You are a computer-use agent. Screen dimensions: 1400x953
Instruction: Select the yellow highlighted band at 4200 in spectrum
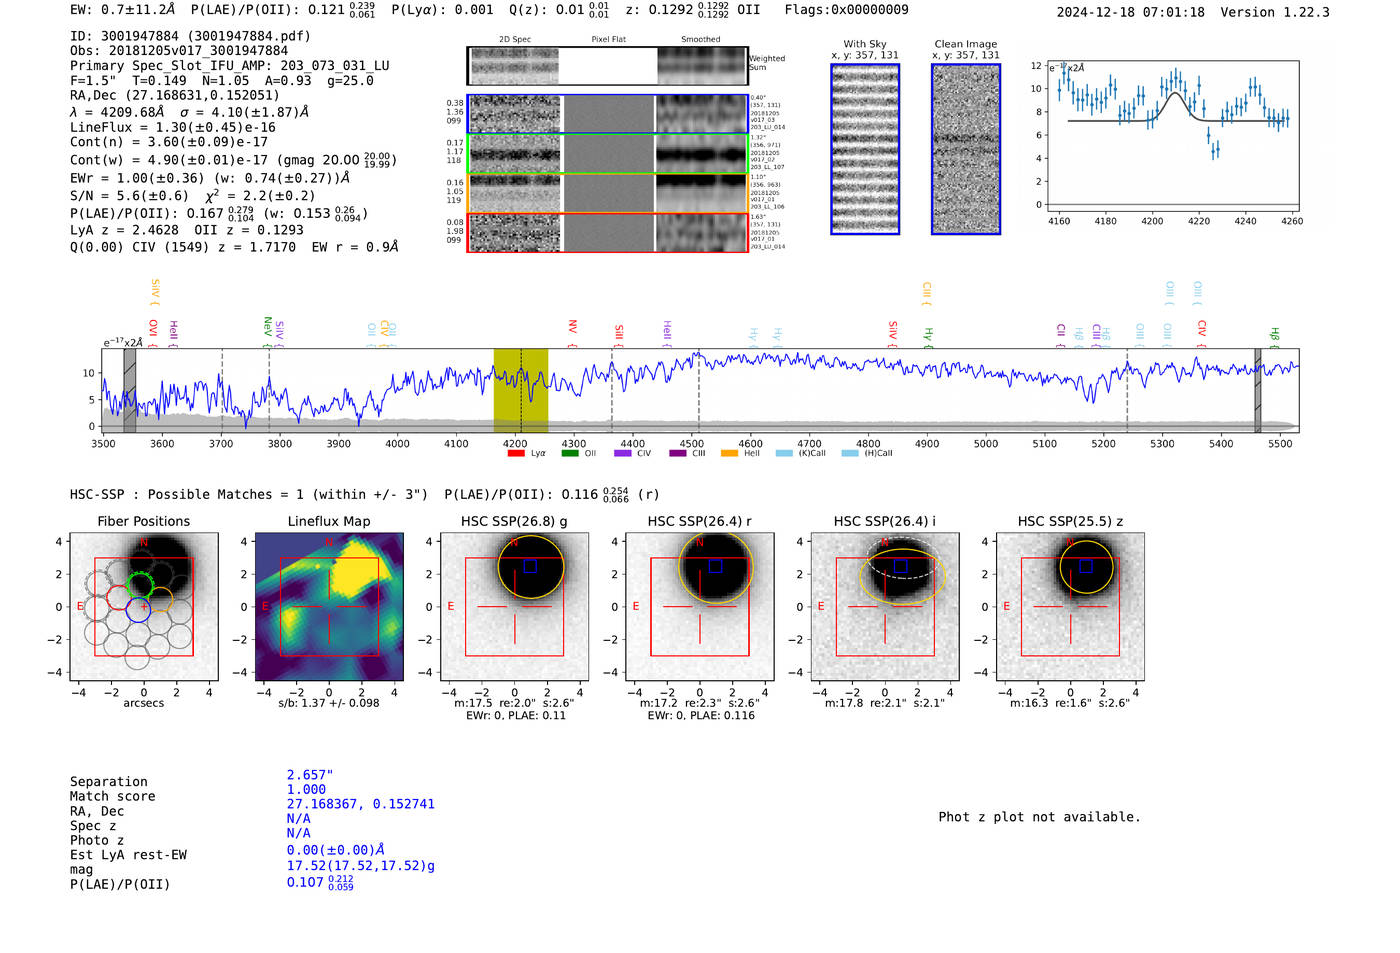coord(521,390)
